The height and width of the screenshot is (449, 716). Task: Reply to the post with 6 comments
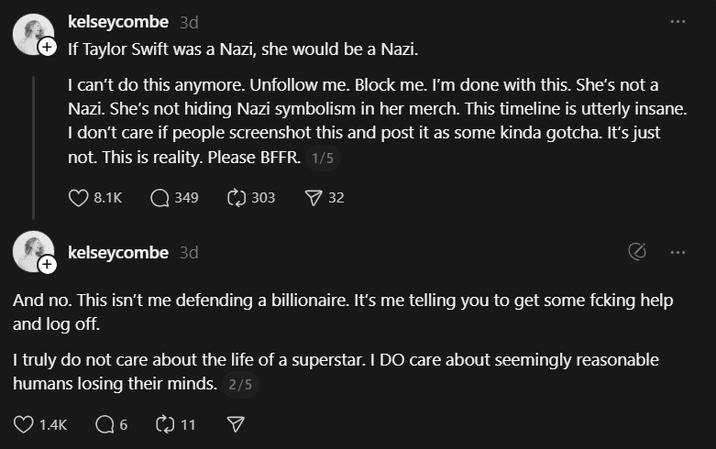pyautogui.click(x=104, y=425)
